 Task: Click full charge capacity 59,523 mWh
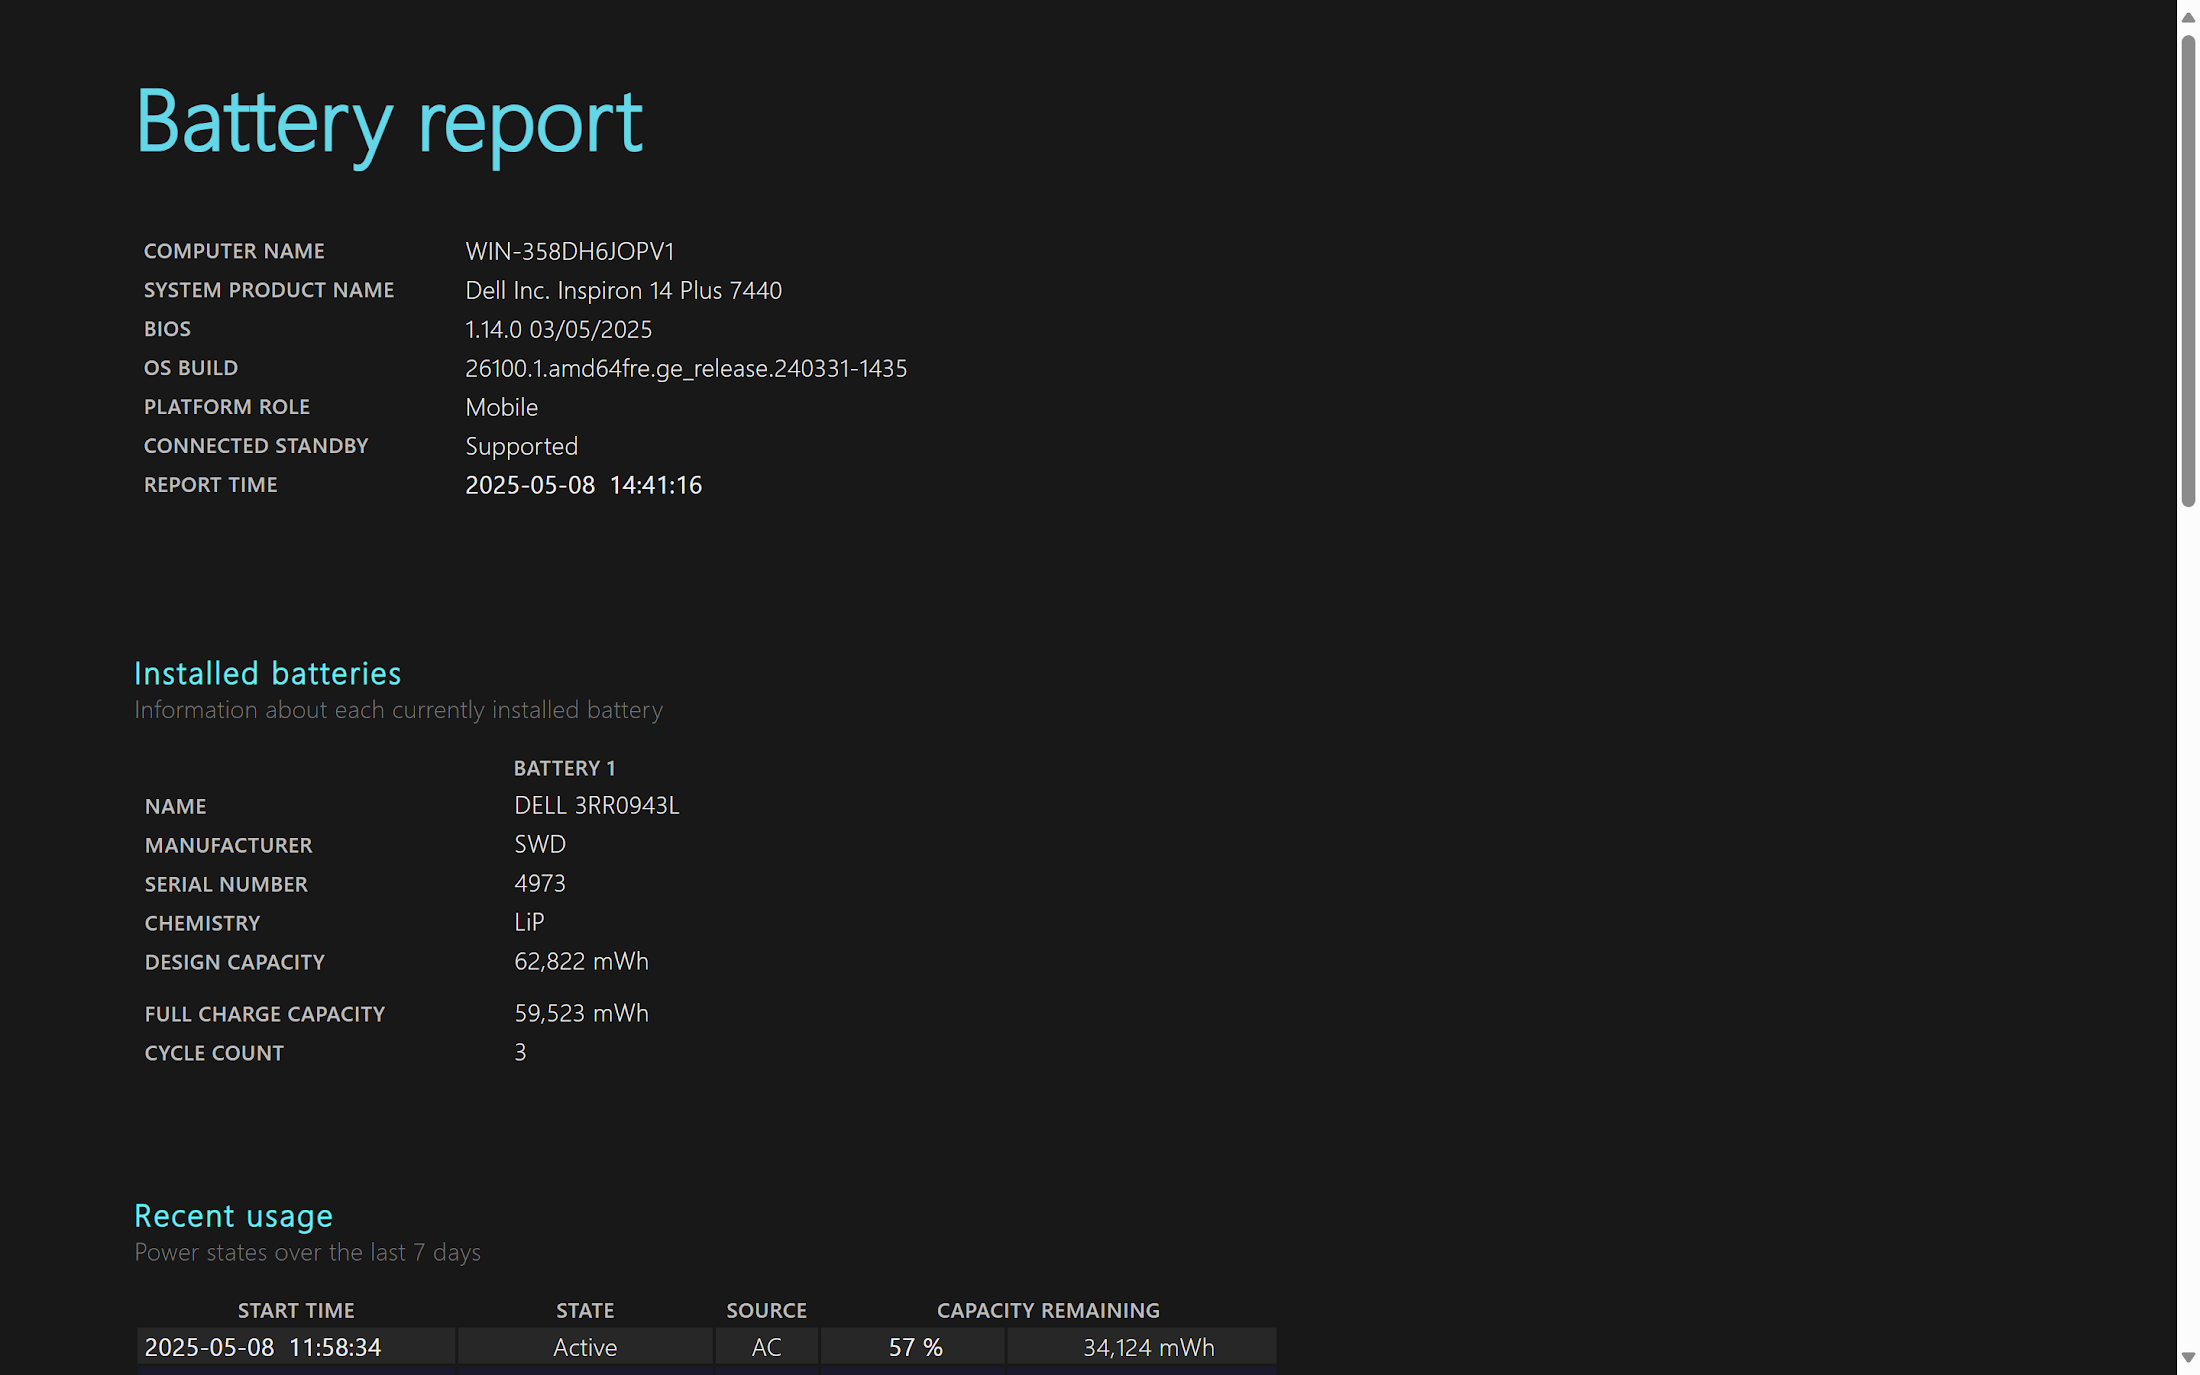pyautogui.click(x=581, y=1013)
